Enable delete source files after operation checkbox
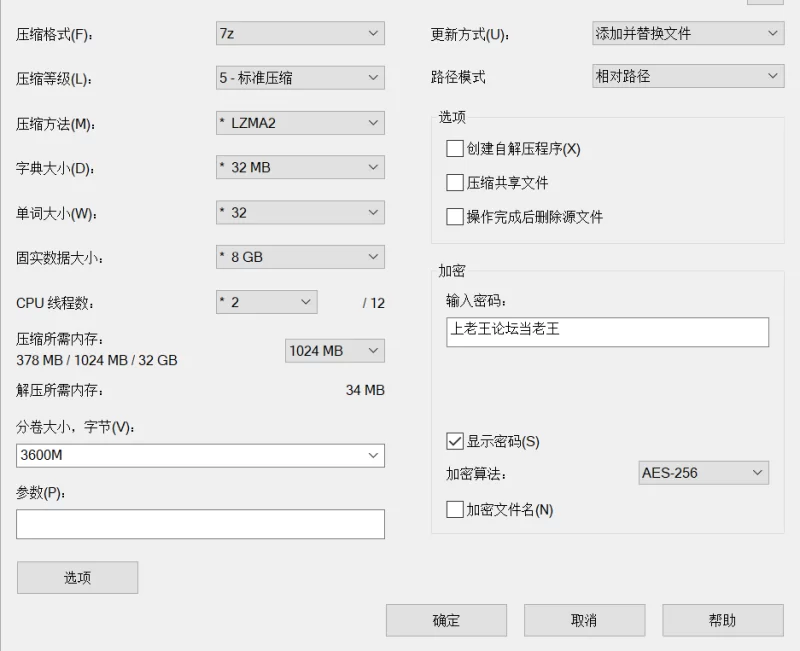 coord(455,217)
